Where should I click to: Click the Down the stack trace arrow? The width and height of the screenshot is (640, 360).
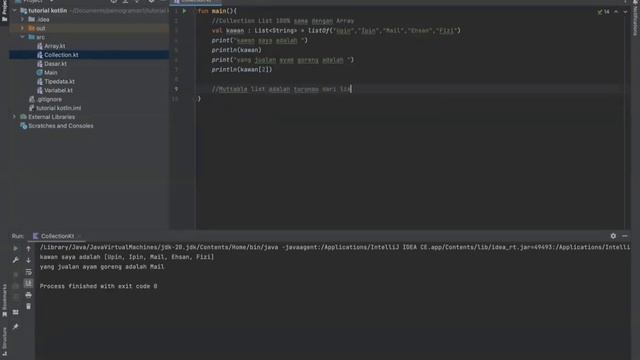point(29,260)
